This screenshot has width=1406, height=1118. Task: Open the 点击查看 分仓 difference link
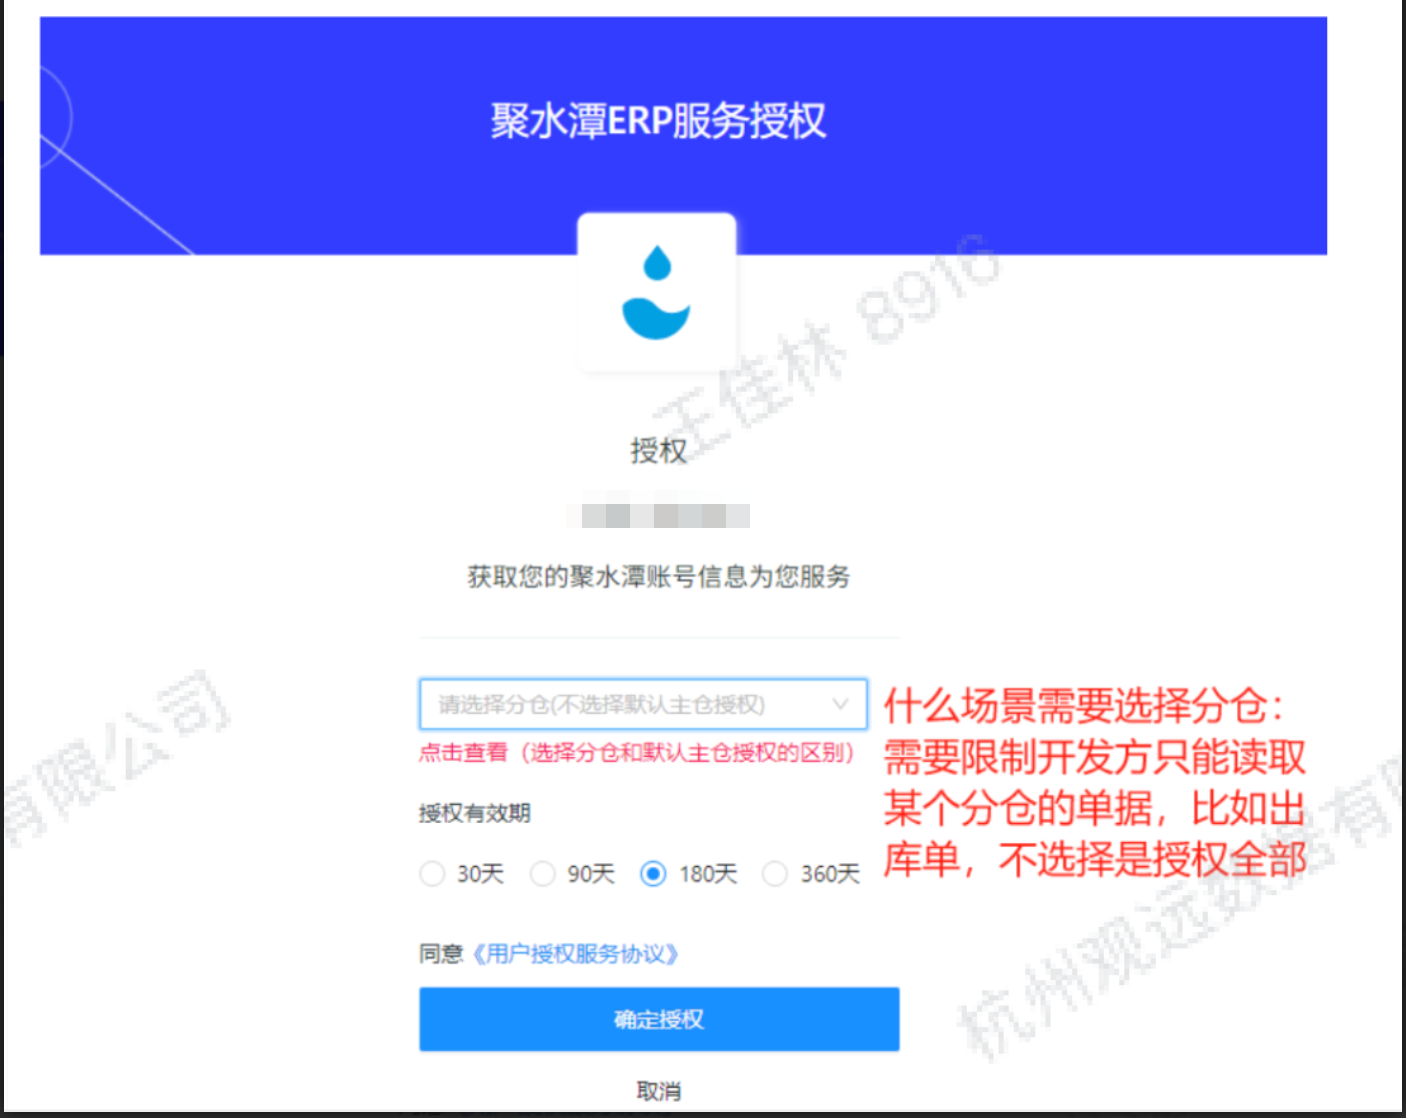(x=636, y=753)
